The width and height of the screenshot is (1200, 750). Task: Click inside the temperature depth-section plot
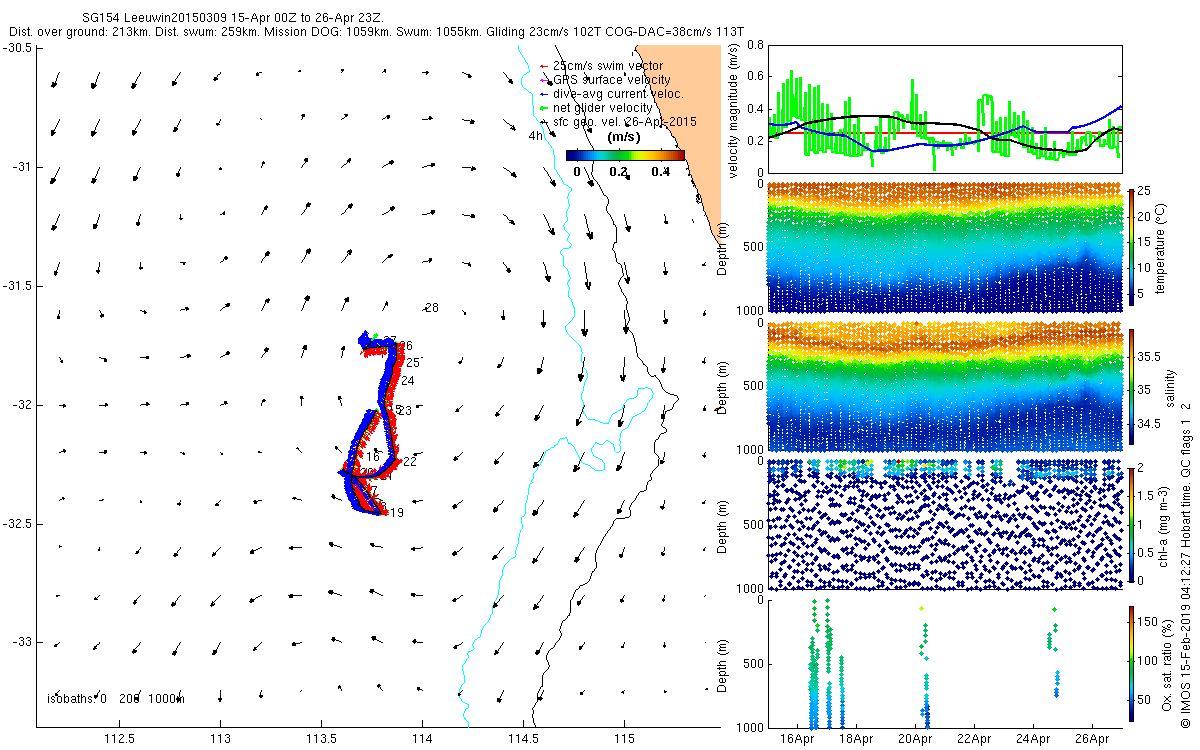click(x=945, y=247)
